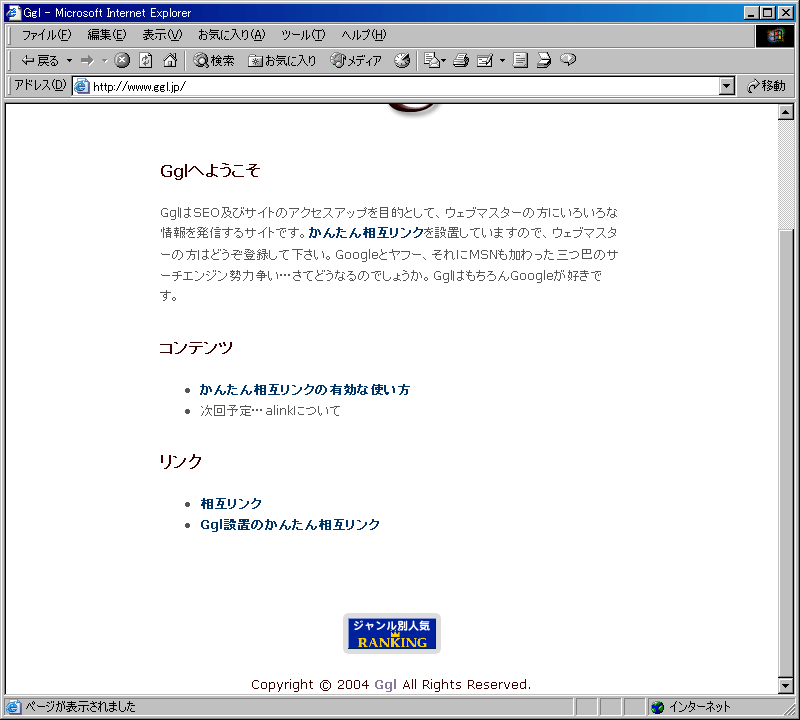Click the 次回予定…alinkについて list item
The image size is (800, 720).
[270, 411]
